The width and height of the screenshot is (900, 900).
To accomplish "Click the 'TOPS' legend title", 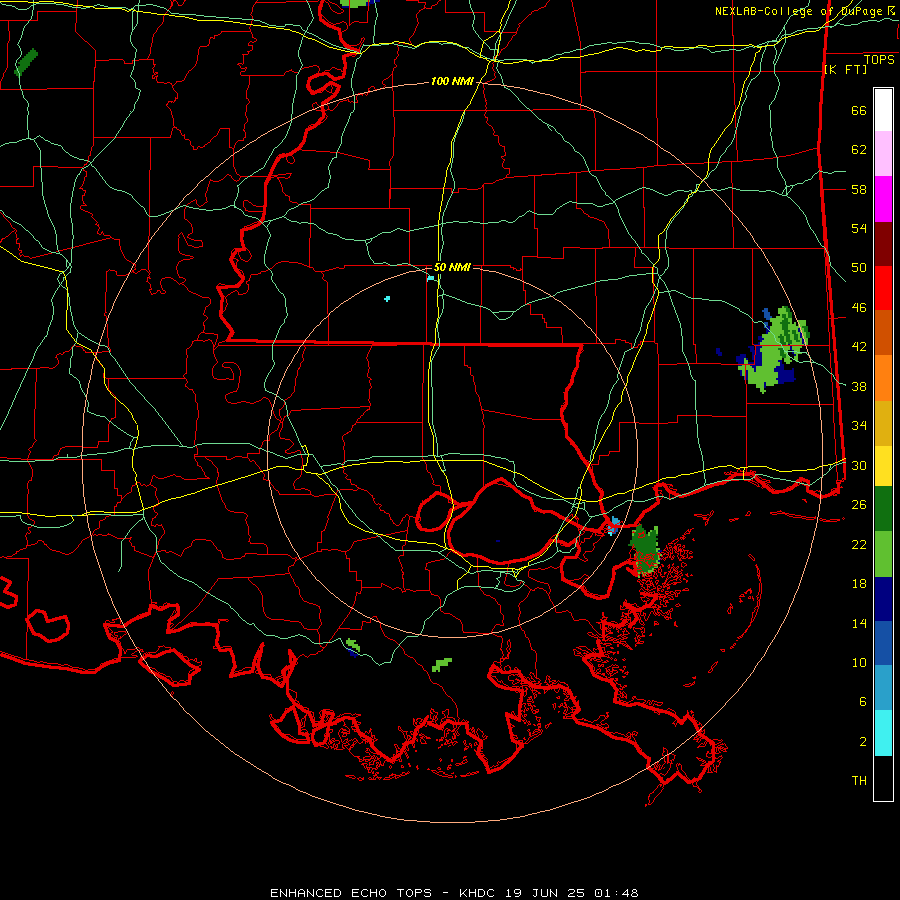I will [x=879, y=60].
